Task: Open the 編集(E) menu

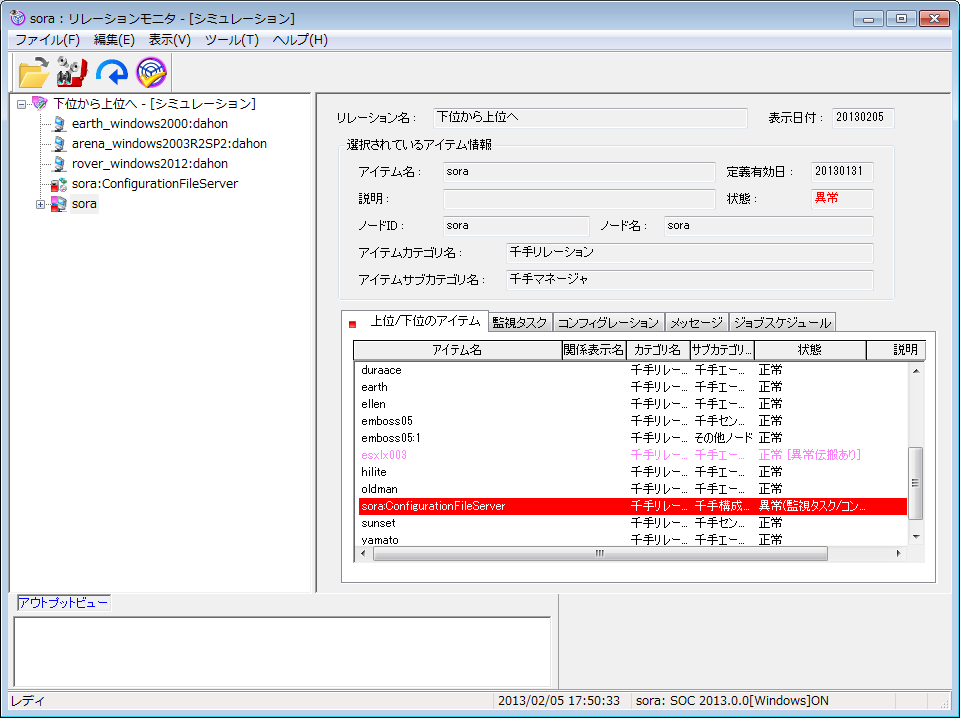Action: pyautogui.click(x=114, y=40)
